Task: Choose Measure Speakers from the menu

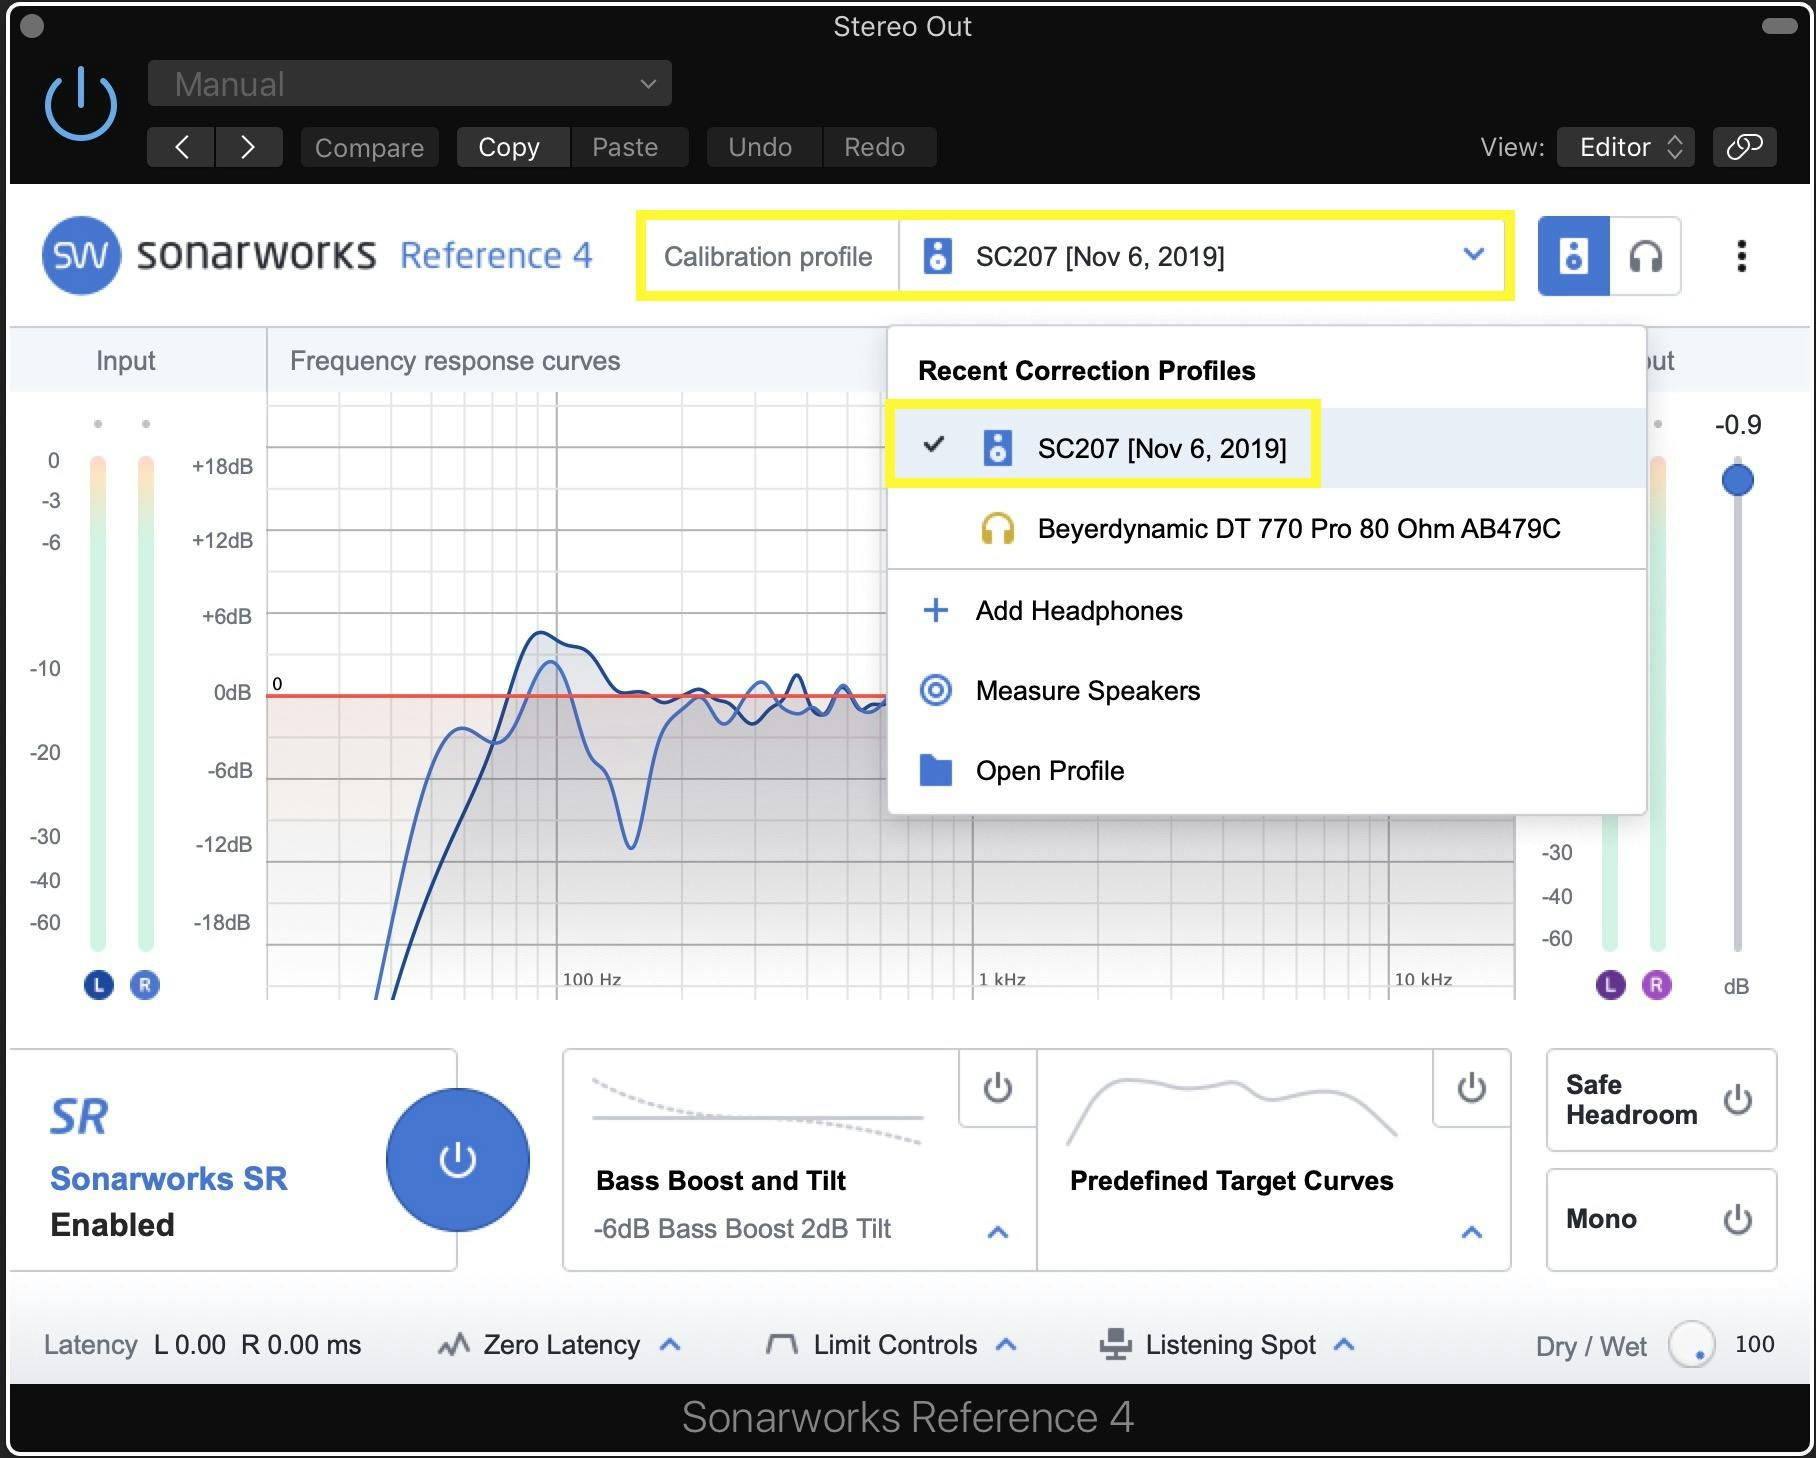Action: [x=1087, y=691]
